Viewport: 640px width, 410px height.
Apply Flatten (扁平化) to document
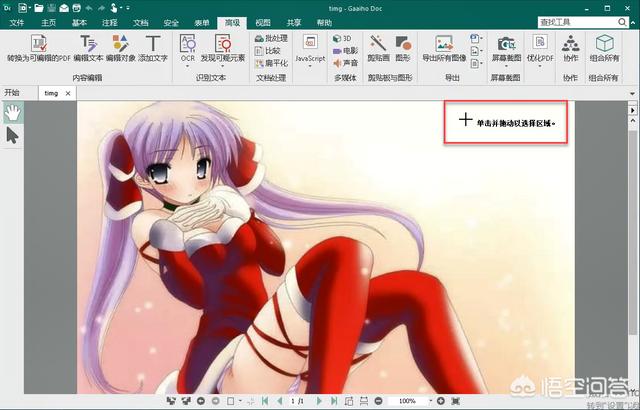coord(271,63)
